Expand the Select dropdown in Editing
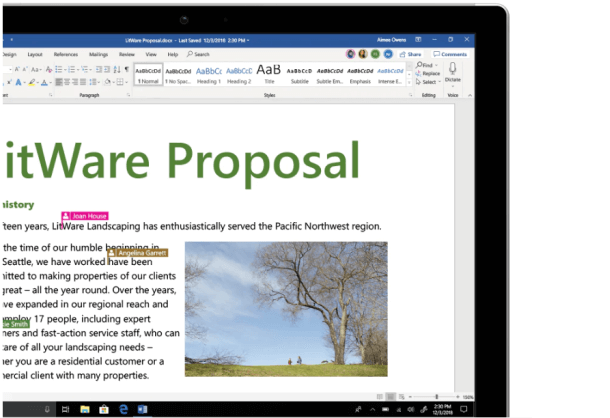 click(x=429, y=82)
